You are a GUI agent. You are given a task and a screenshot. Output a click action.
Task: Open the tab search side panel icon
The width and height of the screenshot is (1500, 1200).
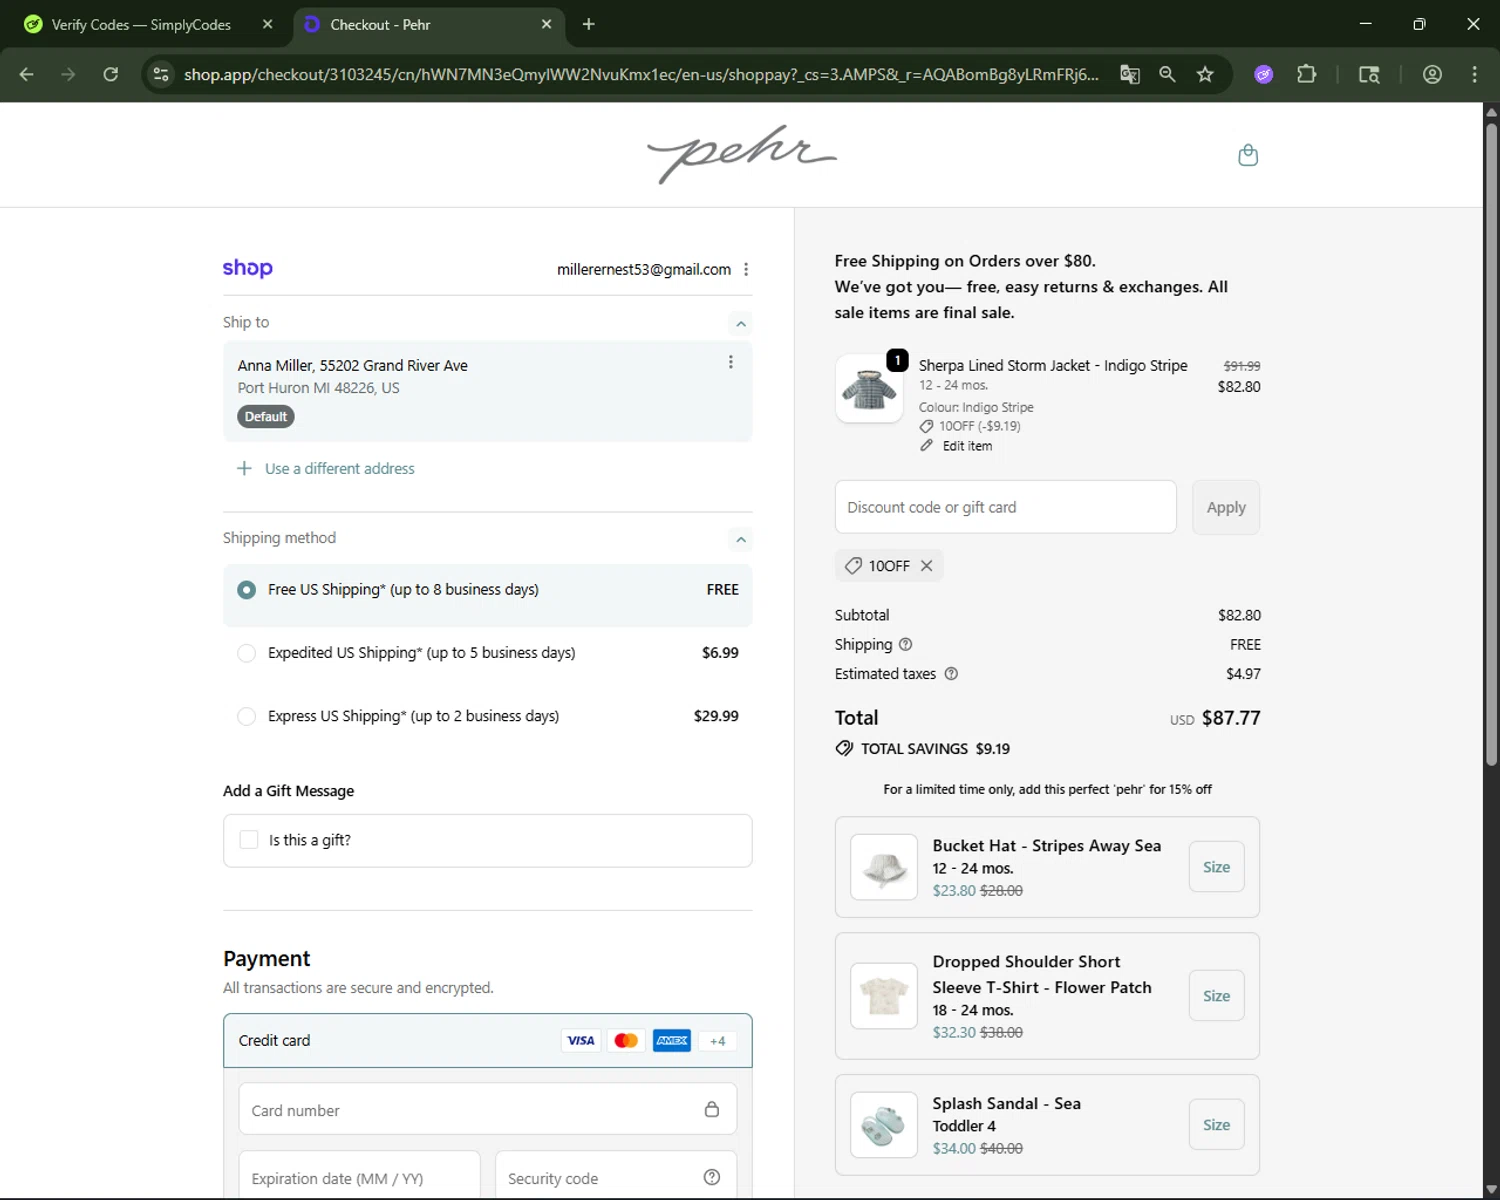coord(1369,74)
